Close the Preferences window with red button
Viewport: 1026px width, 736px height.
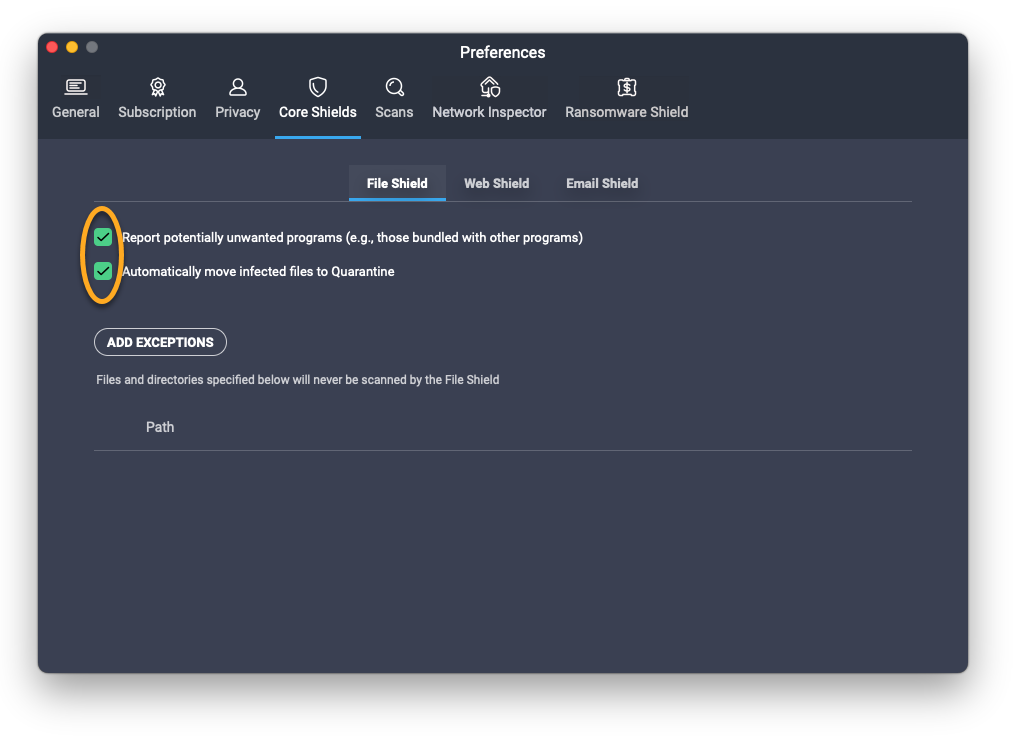coord(52,47)
